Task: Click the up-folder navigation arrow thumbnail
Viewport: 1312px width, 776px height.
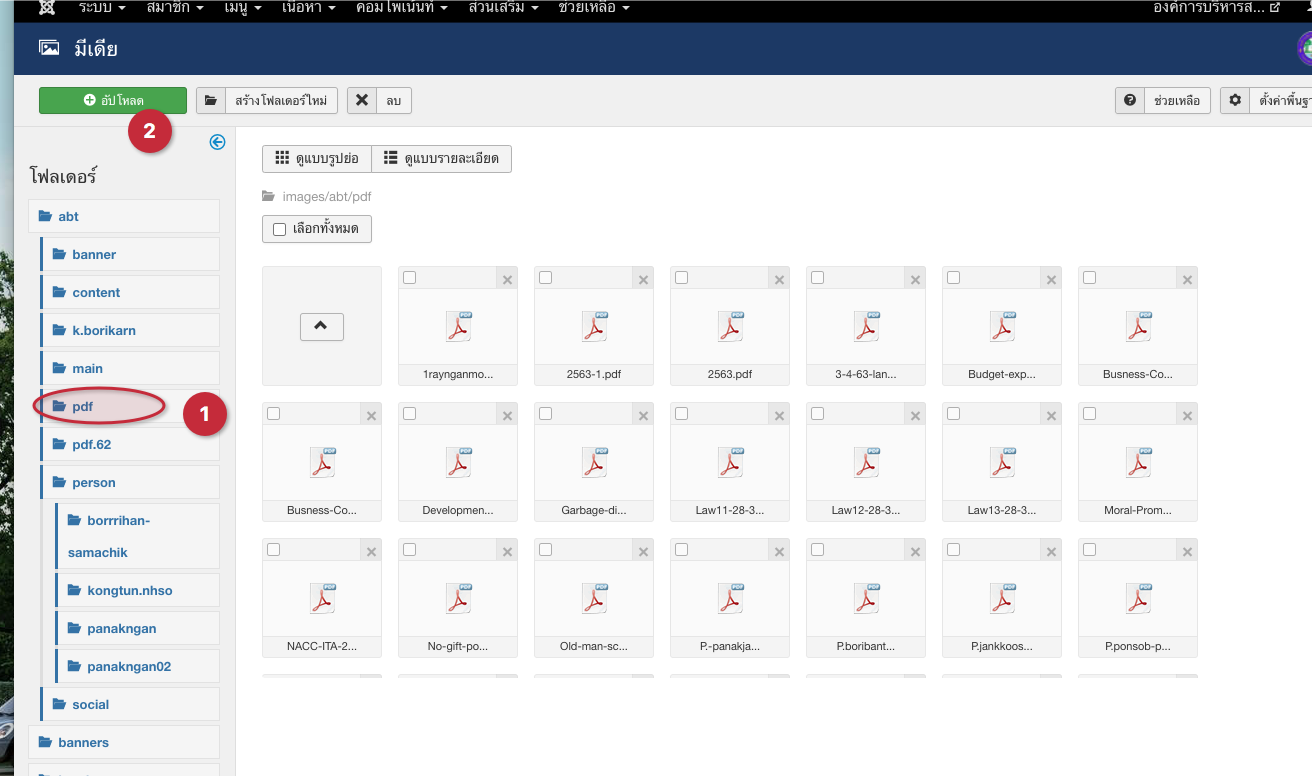Action: [321, 326]
